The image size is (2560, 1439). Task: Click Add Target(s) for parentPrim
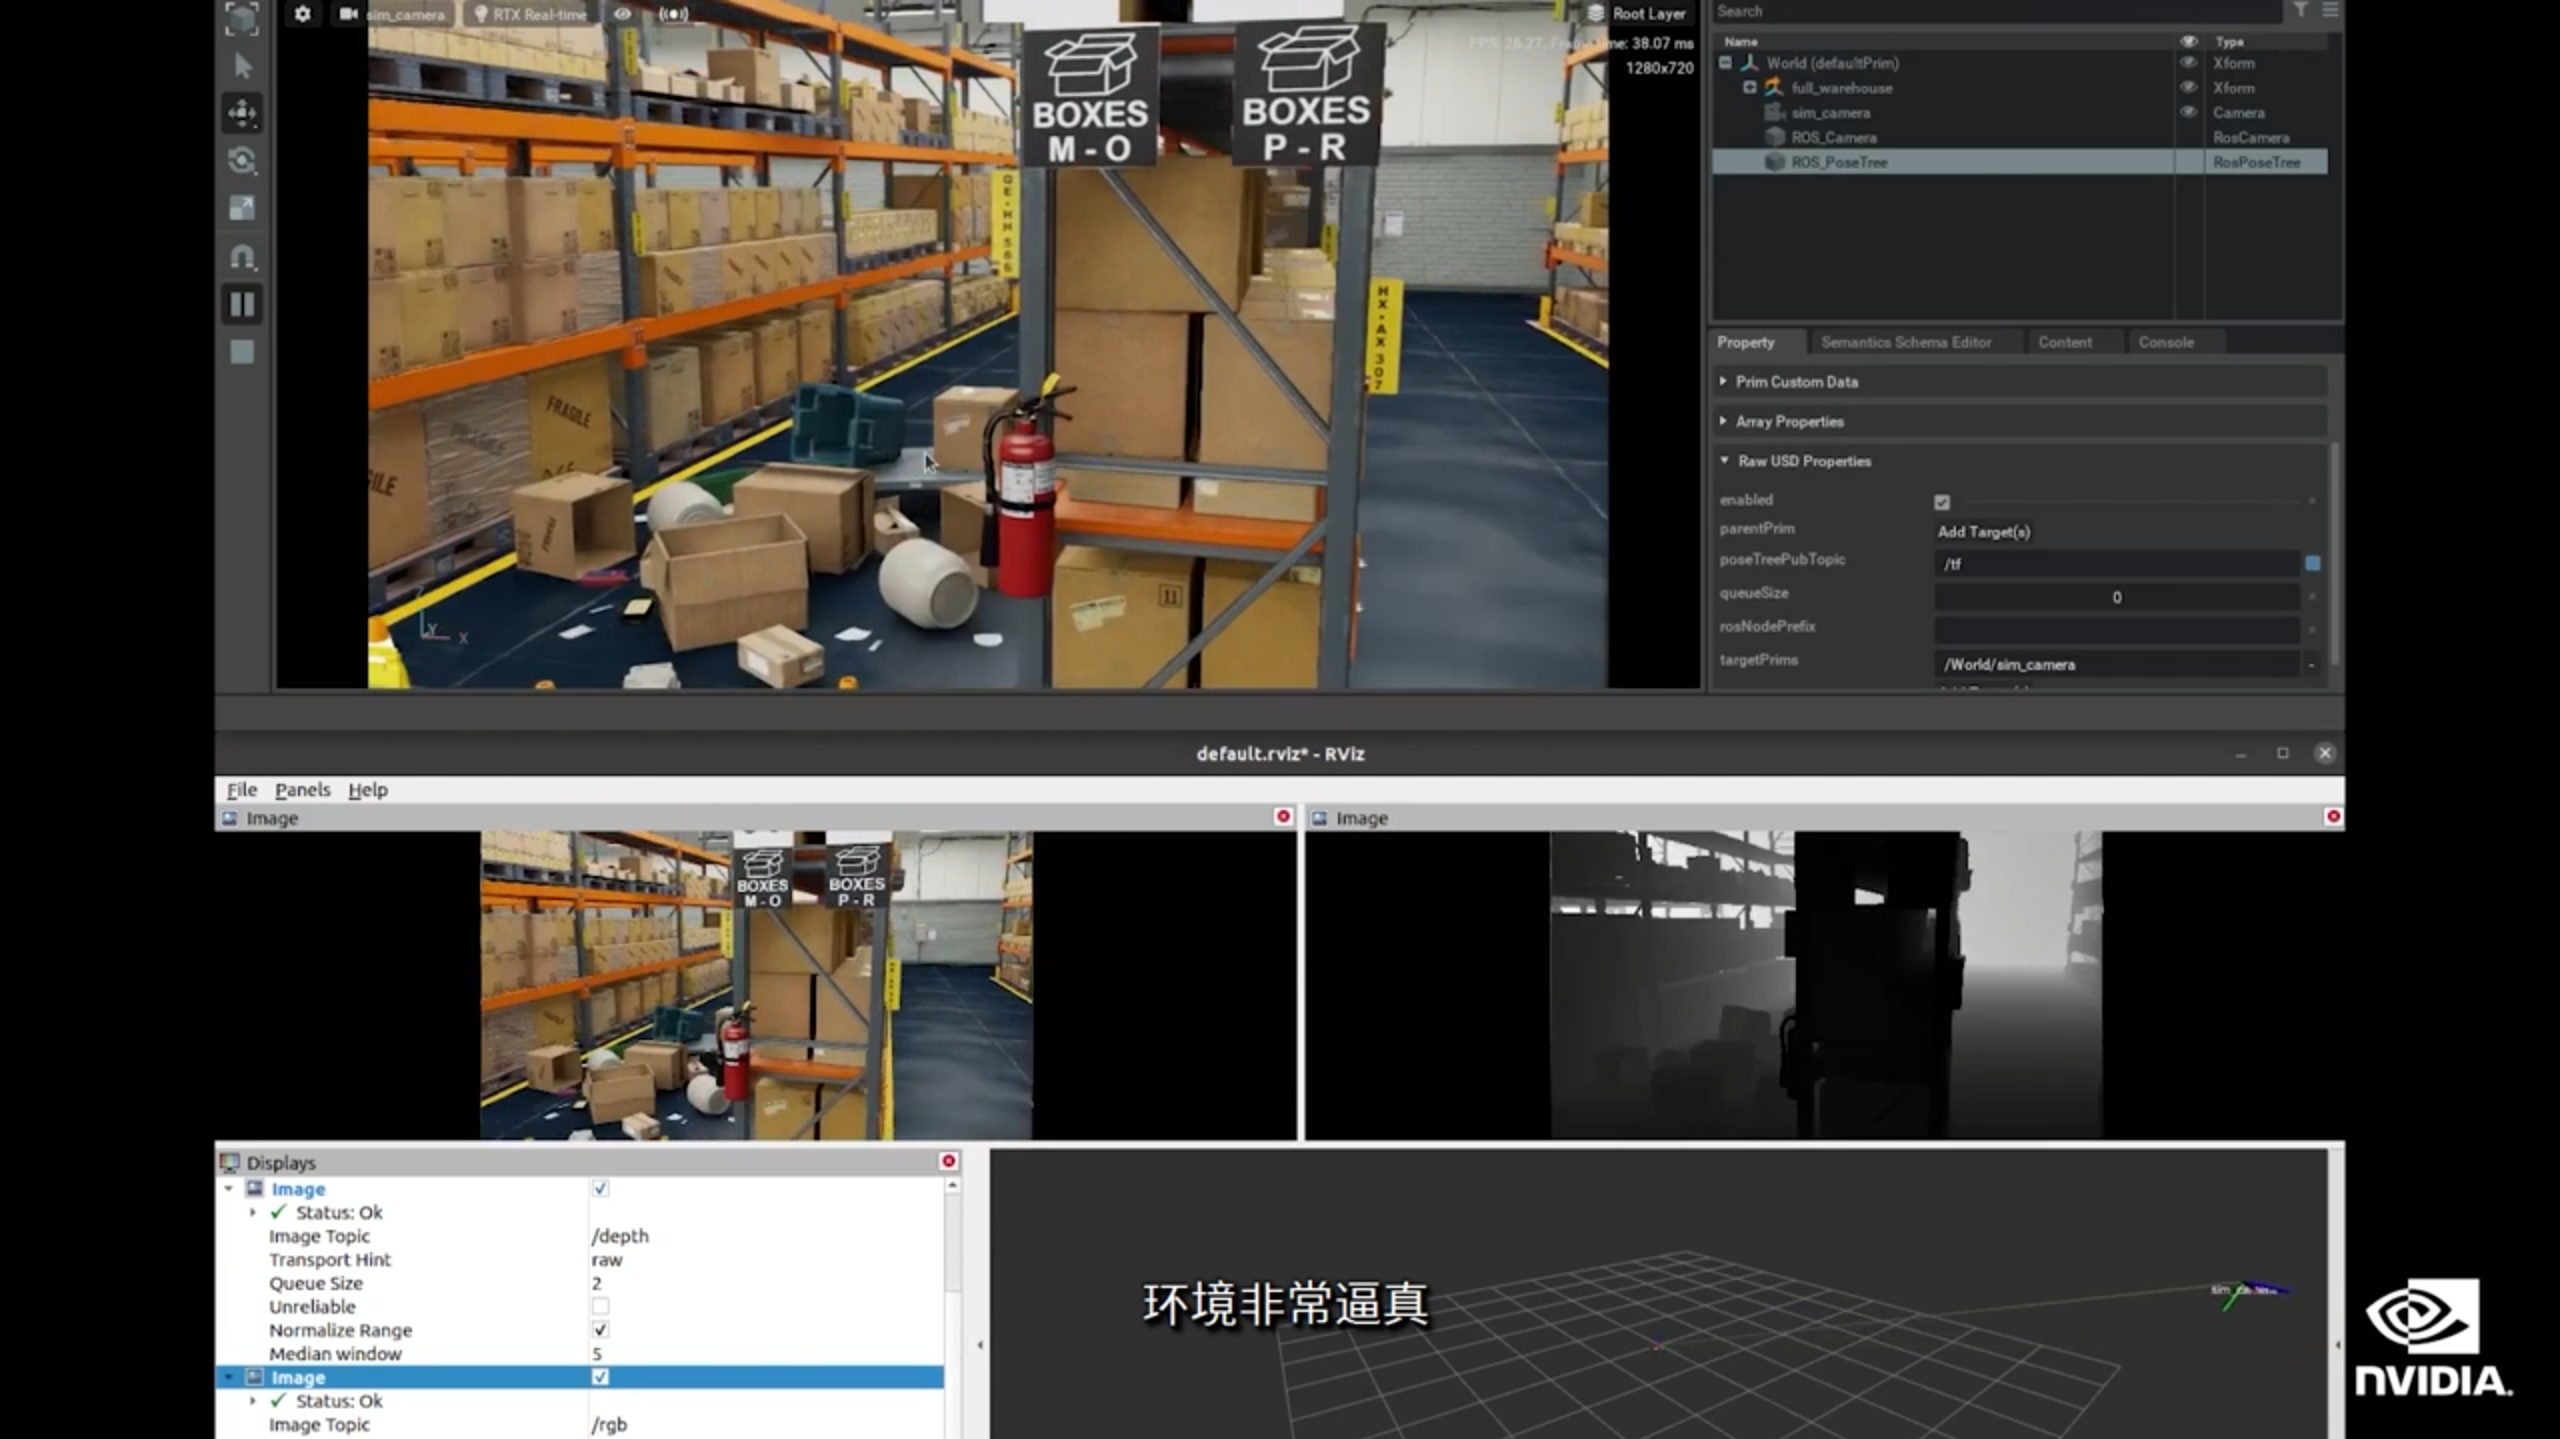click(1984, 532)
